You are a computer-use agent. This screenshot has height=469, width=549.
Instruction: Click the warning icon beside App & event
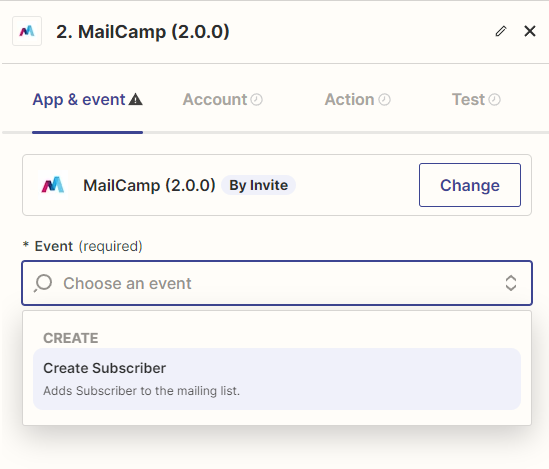[x=135, y=100]
